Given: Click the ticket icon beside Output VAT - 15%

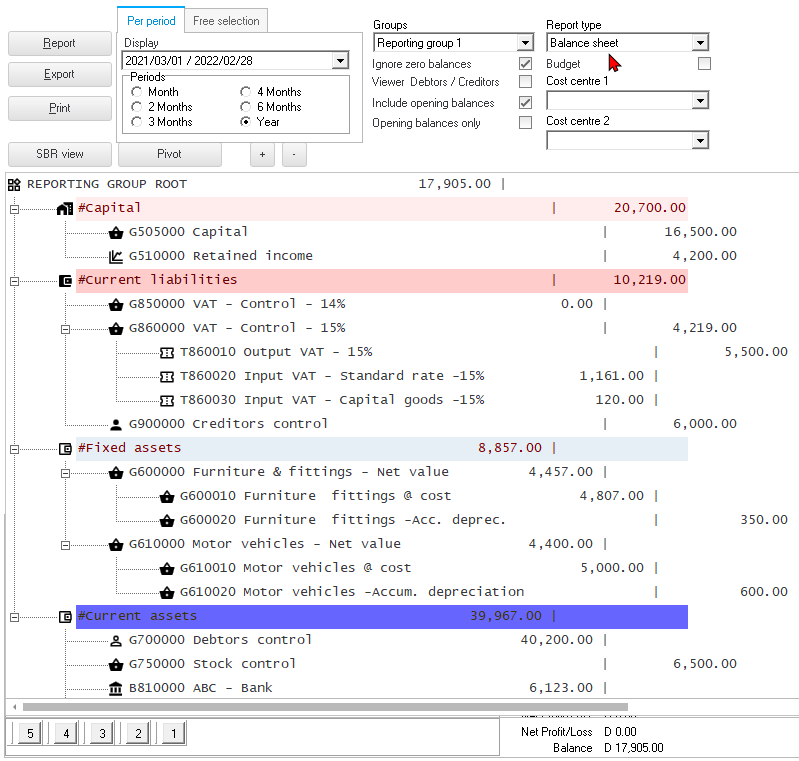Looking at the screenshot, I should coord(167,352).
